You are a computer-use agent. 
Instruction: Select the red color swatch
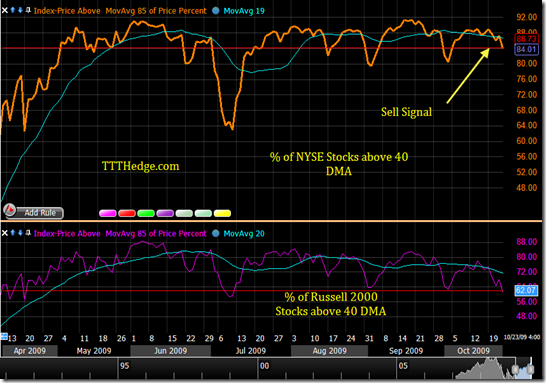(x=127, y=213)
